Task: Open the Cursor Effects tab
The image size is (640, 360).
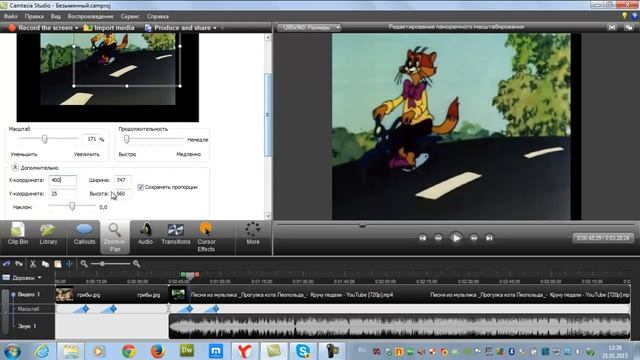Action: coord(206,237)
